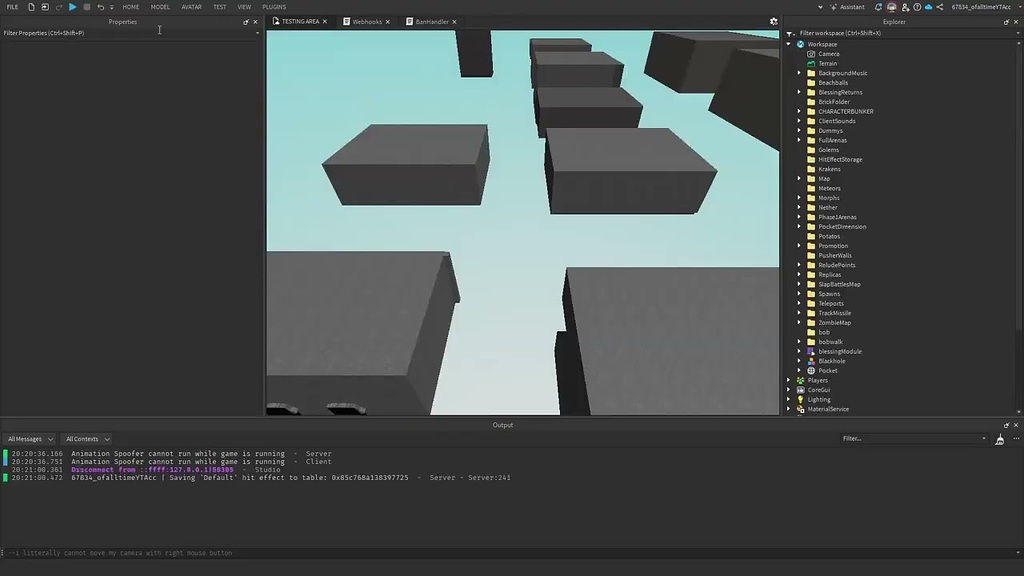Image resolution: width=1024 pixels, height=576 pixels.
Task: Open the MODEL ribbon menu
Action: [x=160, y=6]
